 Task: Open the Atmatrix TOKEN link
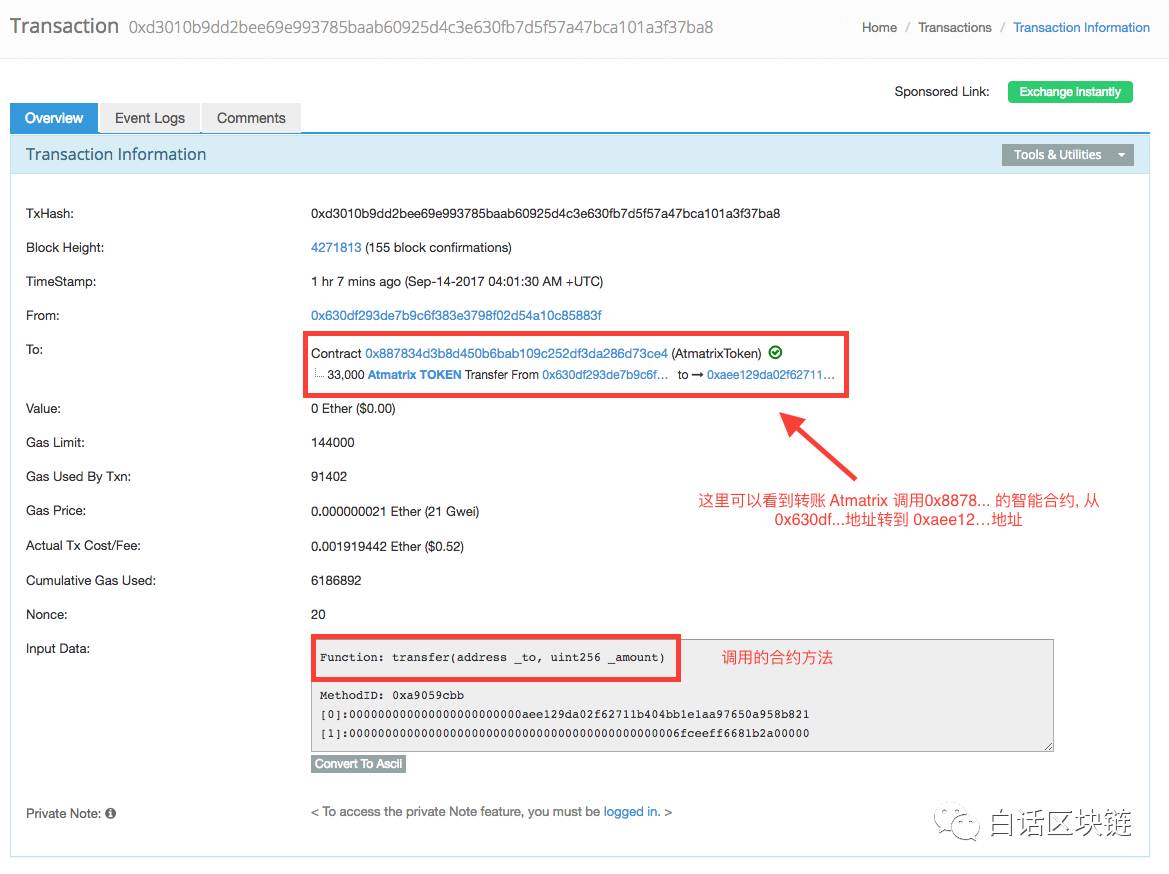[x=415, y=374]
